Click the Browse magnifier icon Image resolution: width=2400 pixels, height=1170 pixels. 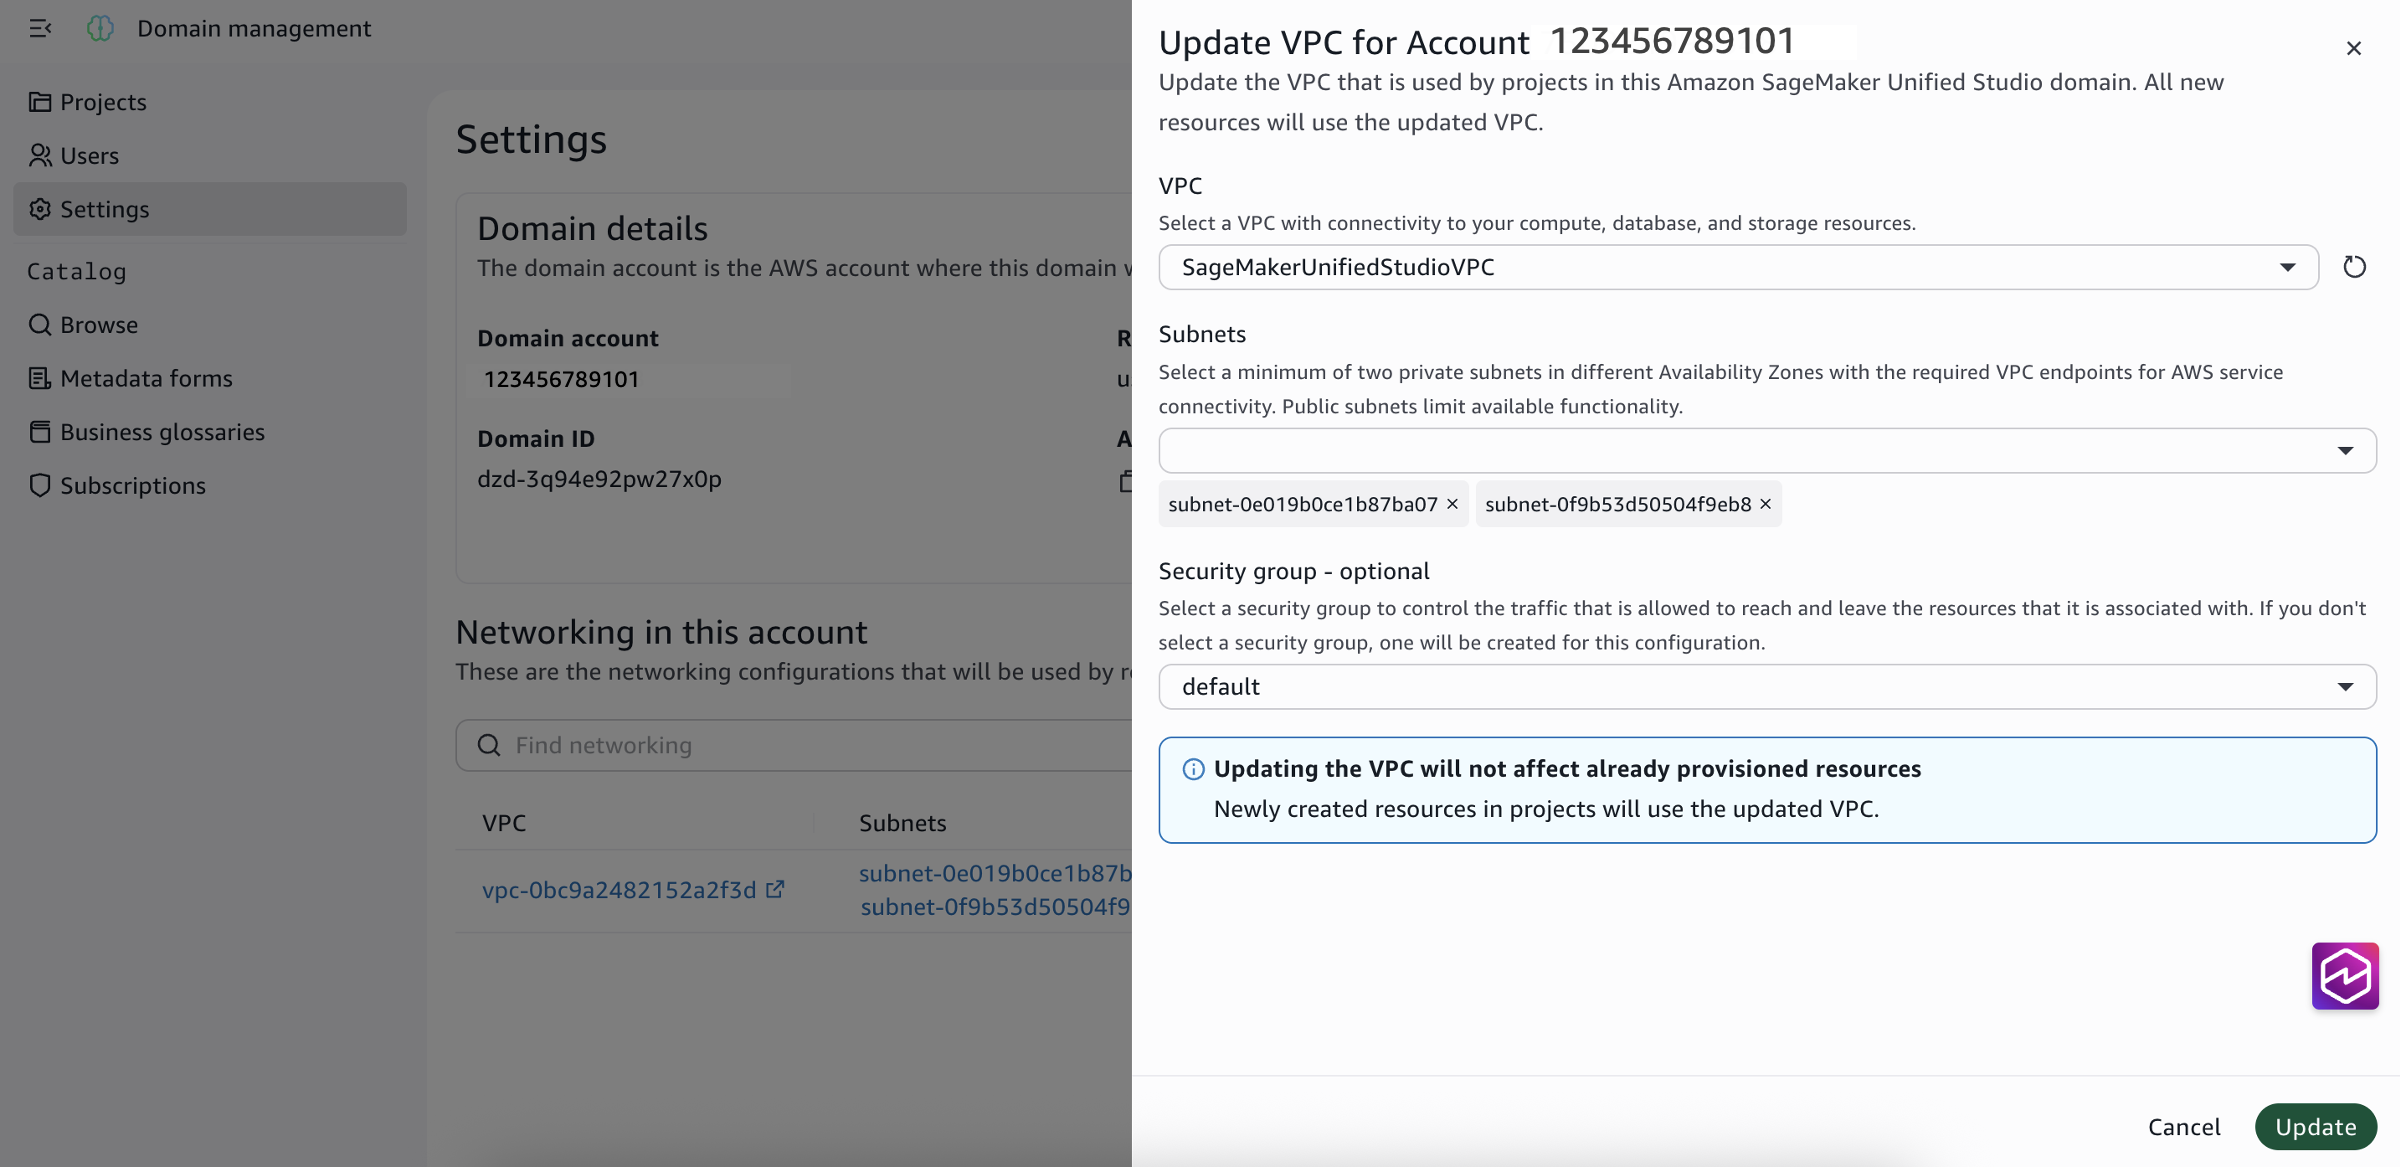[40, 325]
